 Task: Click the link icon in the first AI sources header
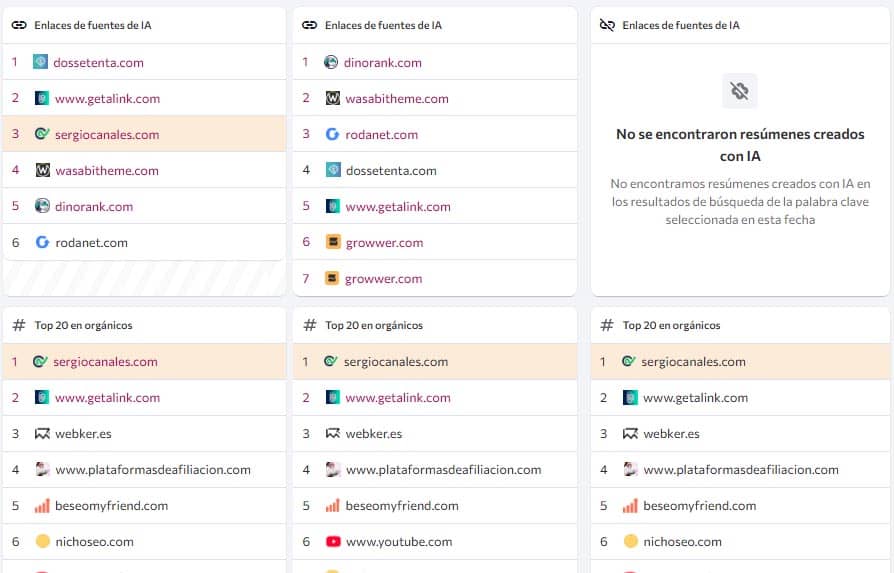19,25
